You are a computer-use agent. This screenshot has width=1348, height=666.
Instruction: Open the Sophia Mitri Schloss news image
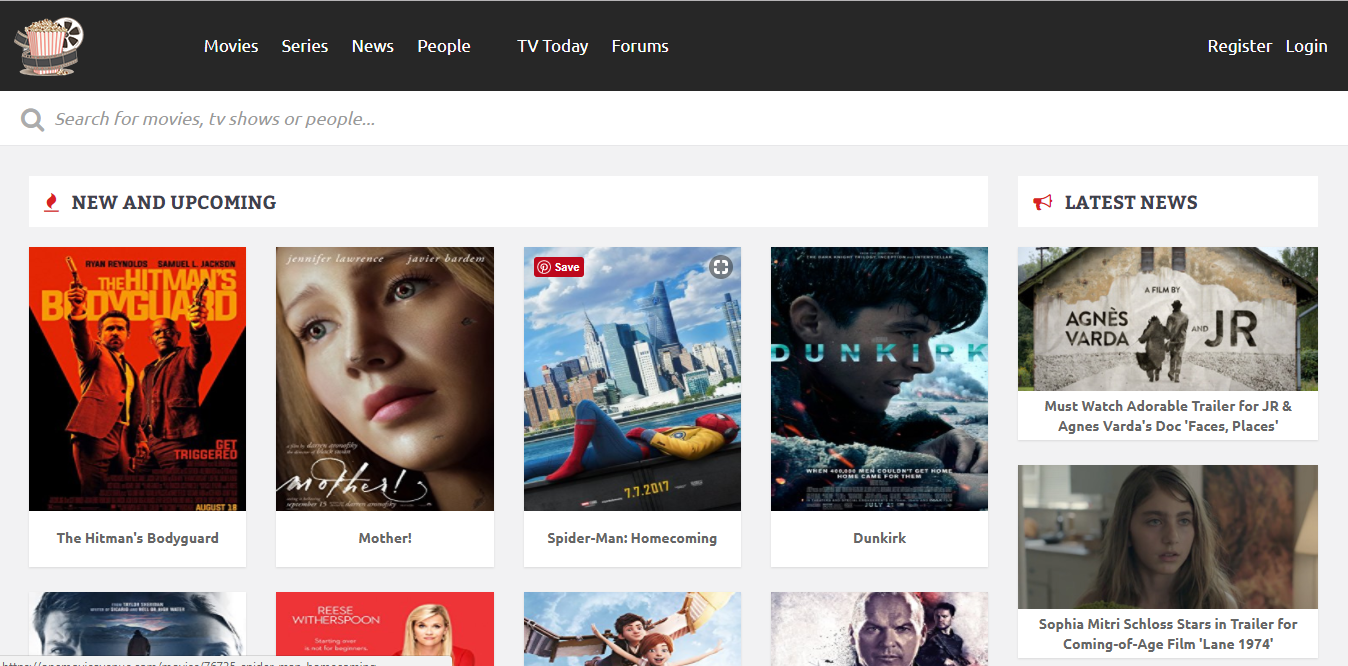(1168, 537)
